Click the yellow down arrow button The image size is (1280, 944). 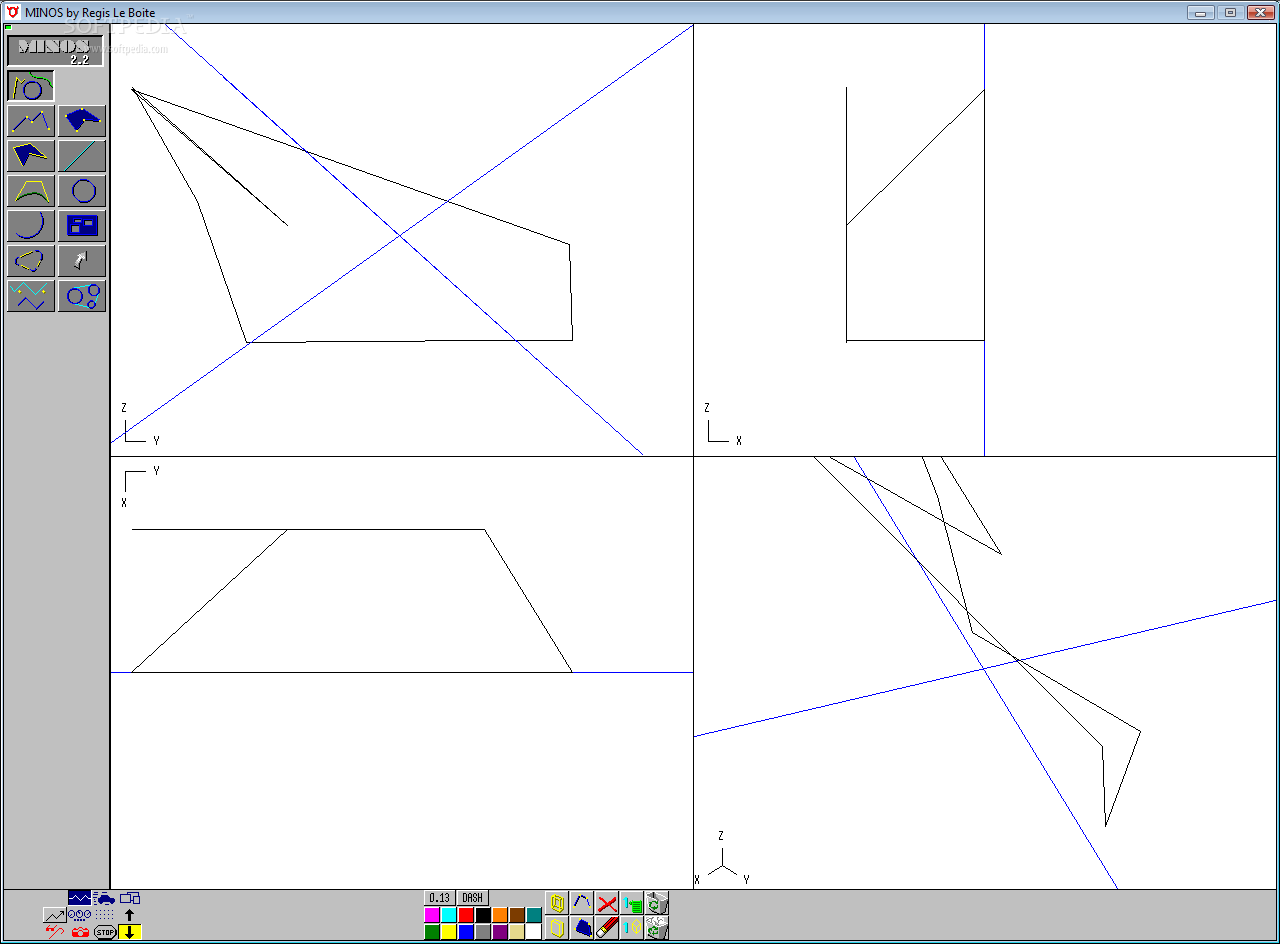click(x=130, y=932)
